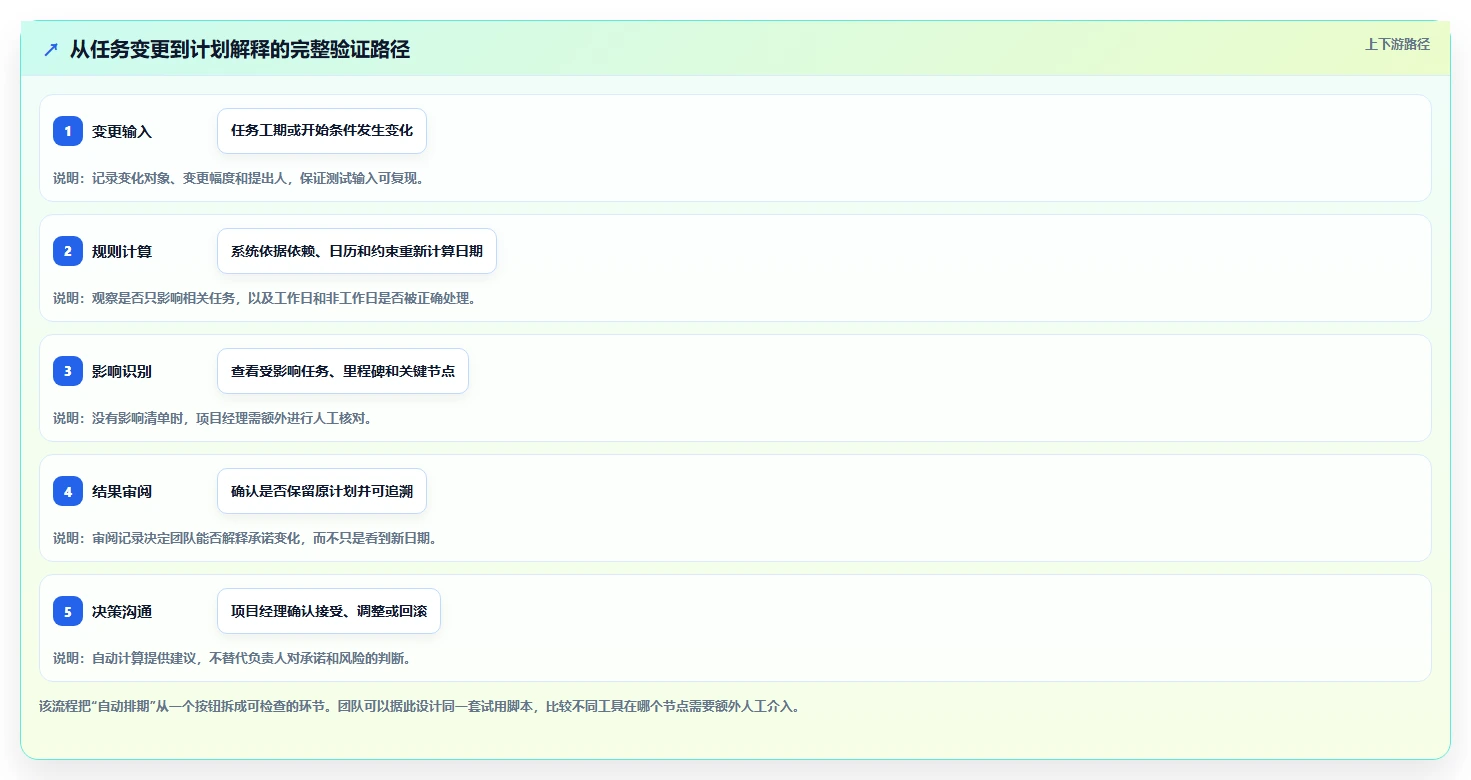Select the step 2 number badge
1471x780 pixels.
(x=68, y=251)
